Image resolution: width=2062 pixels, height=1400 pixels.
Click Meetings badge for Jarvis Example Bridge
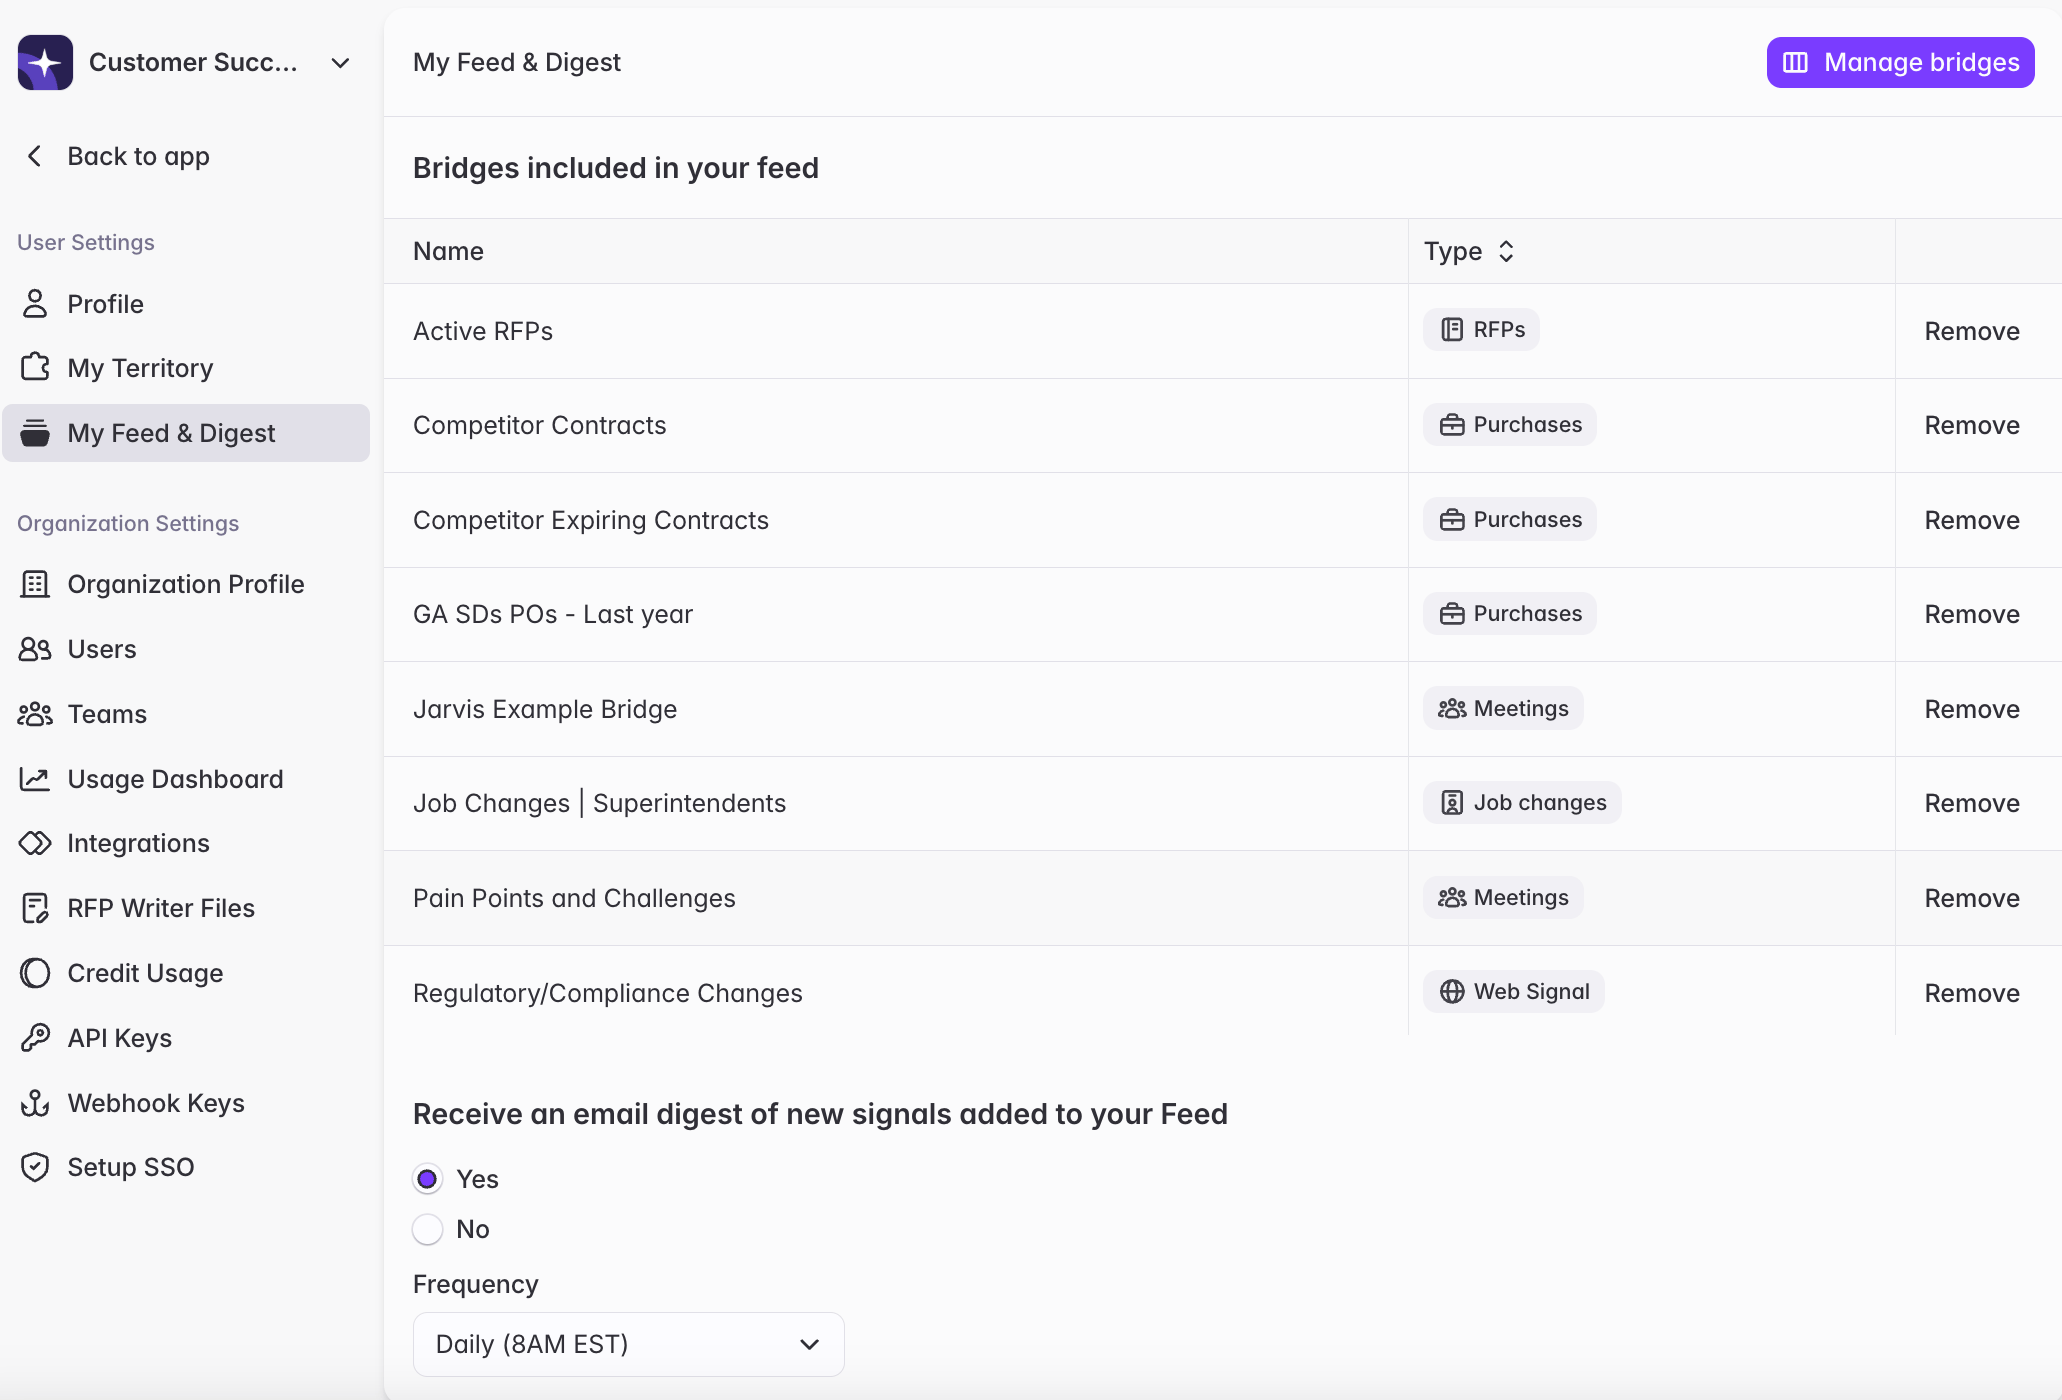coord(1503,709)
